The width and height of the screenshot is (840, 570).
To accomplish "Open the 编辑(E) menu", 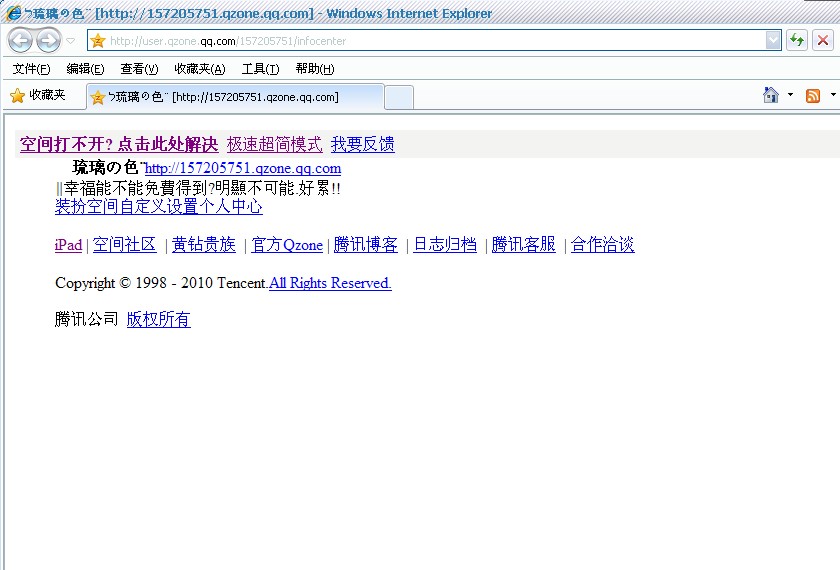I will tap(85, 69).
